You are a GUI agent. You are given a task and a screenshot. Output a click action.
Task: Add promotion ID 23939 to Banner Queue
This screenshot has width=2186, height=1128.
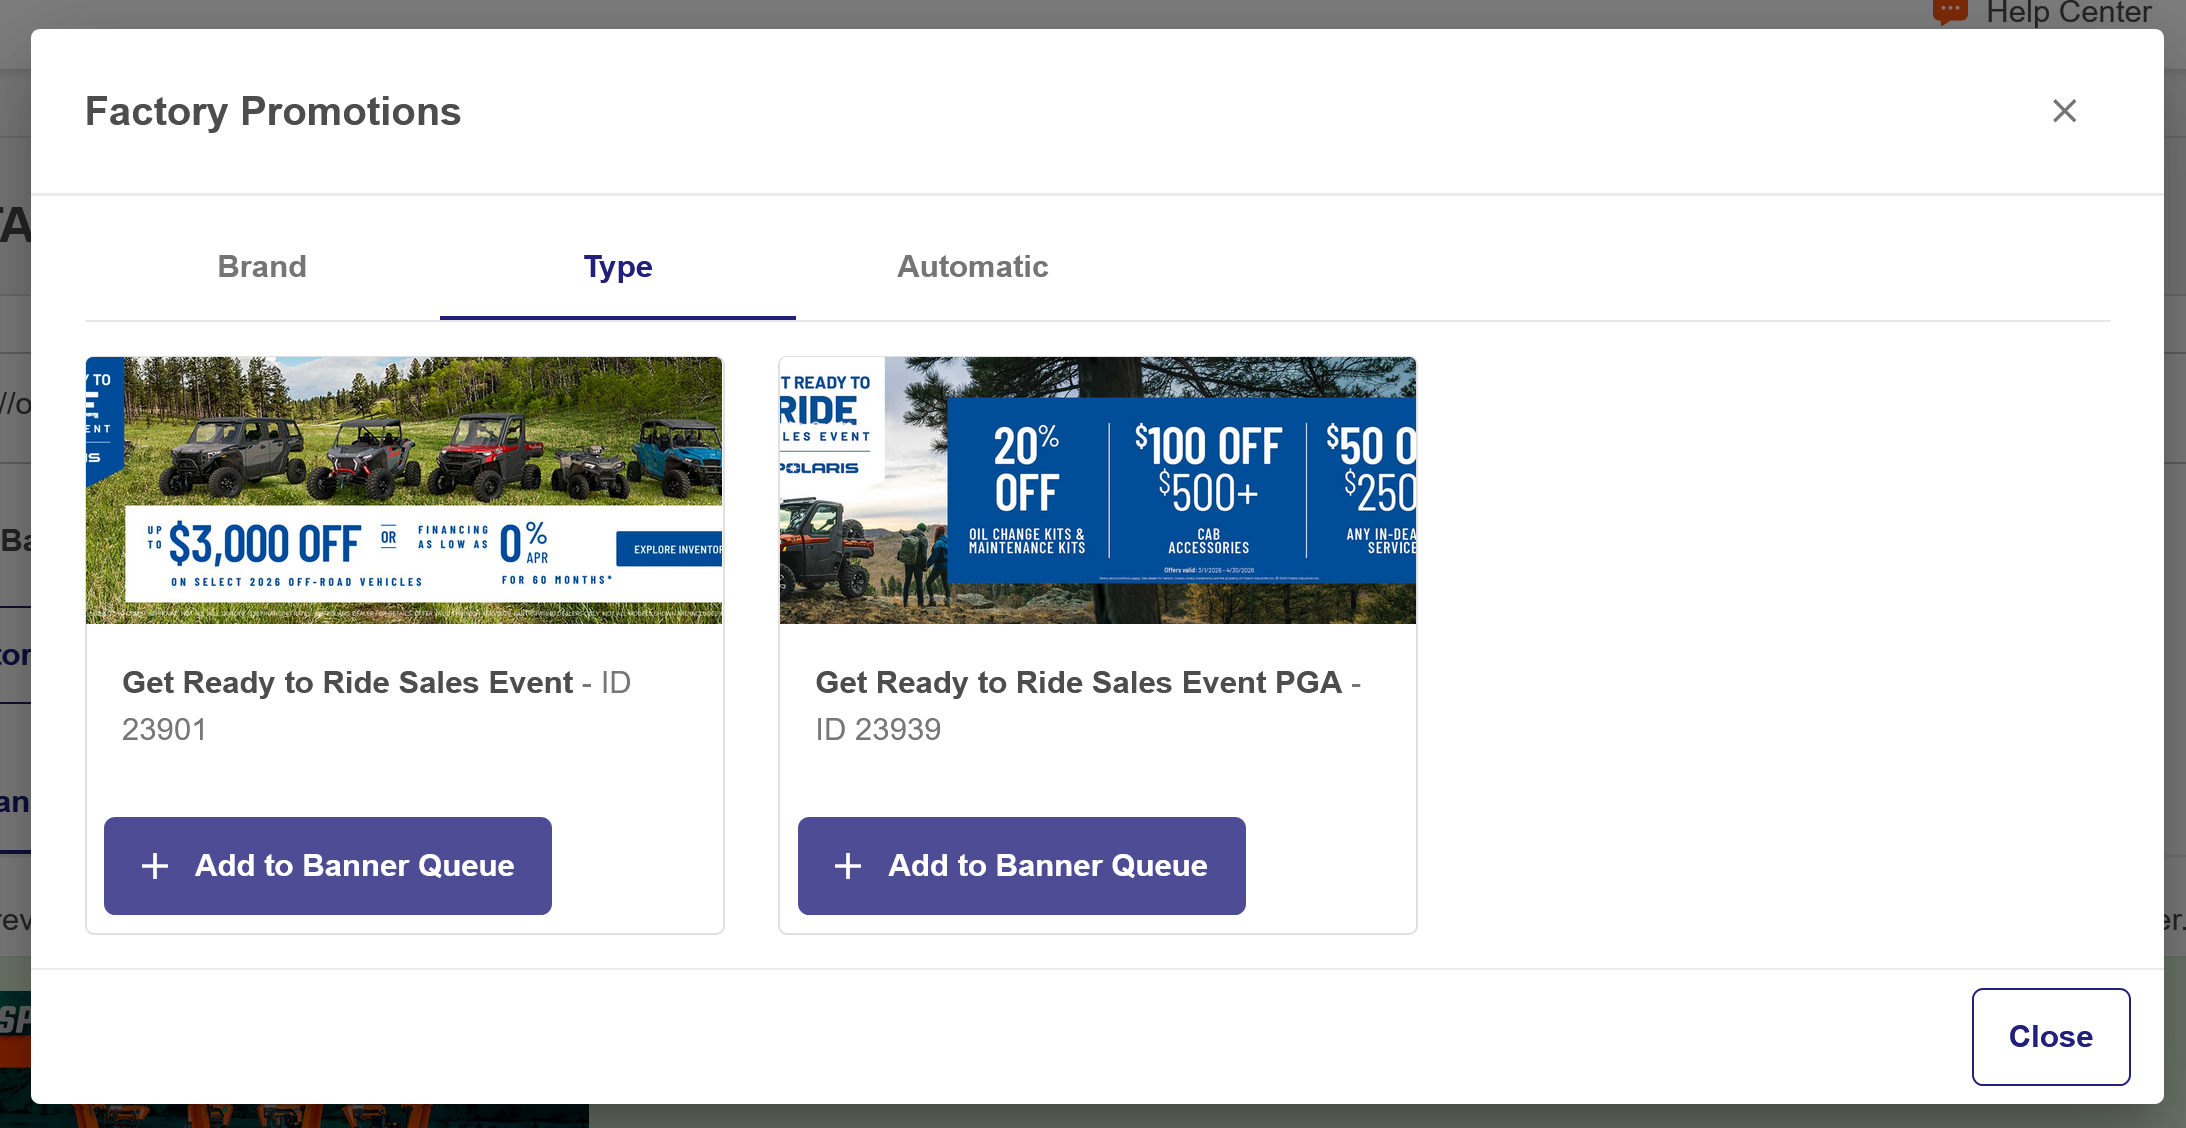(1022, 866)
